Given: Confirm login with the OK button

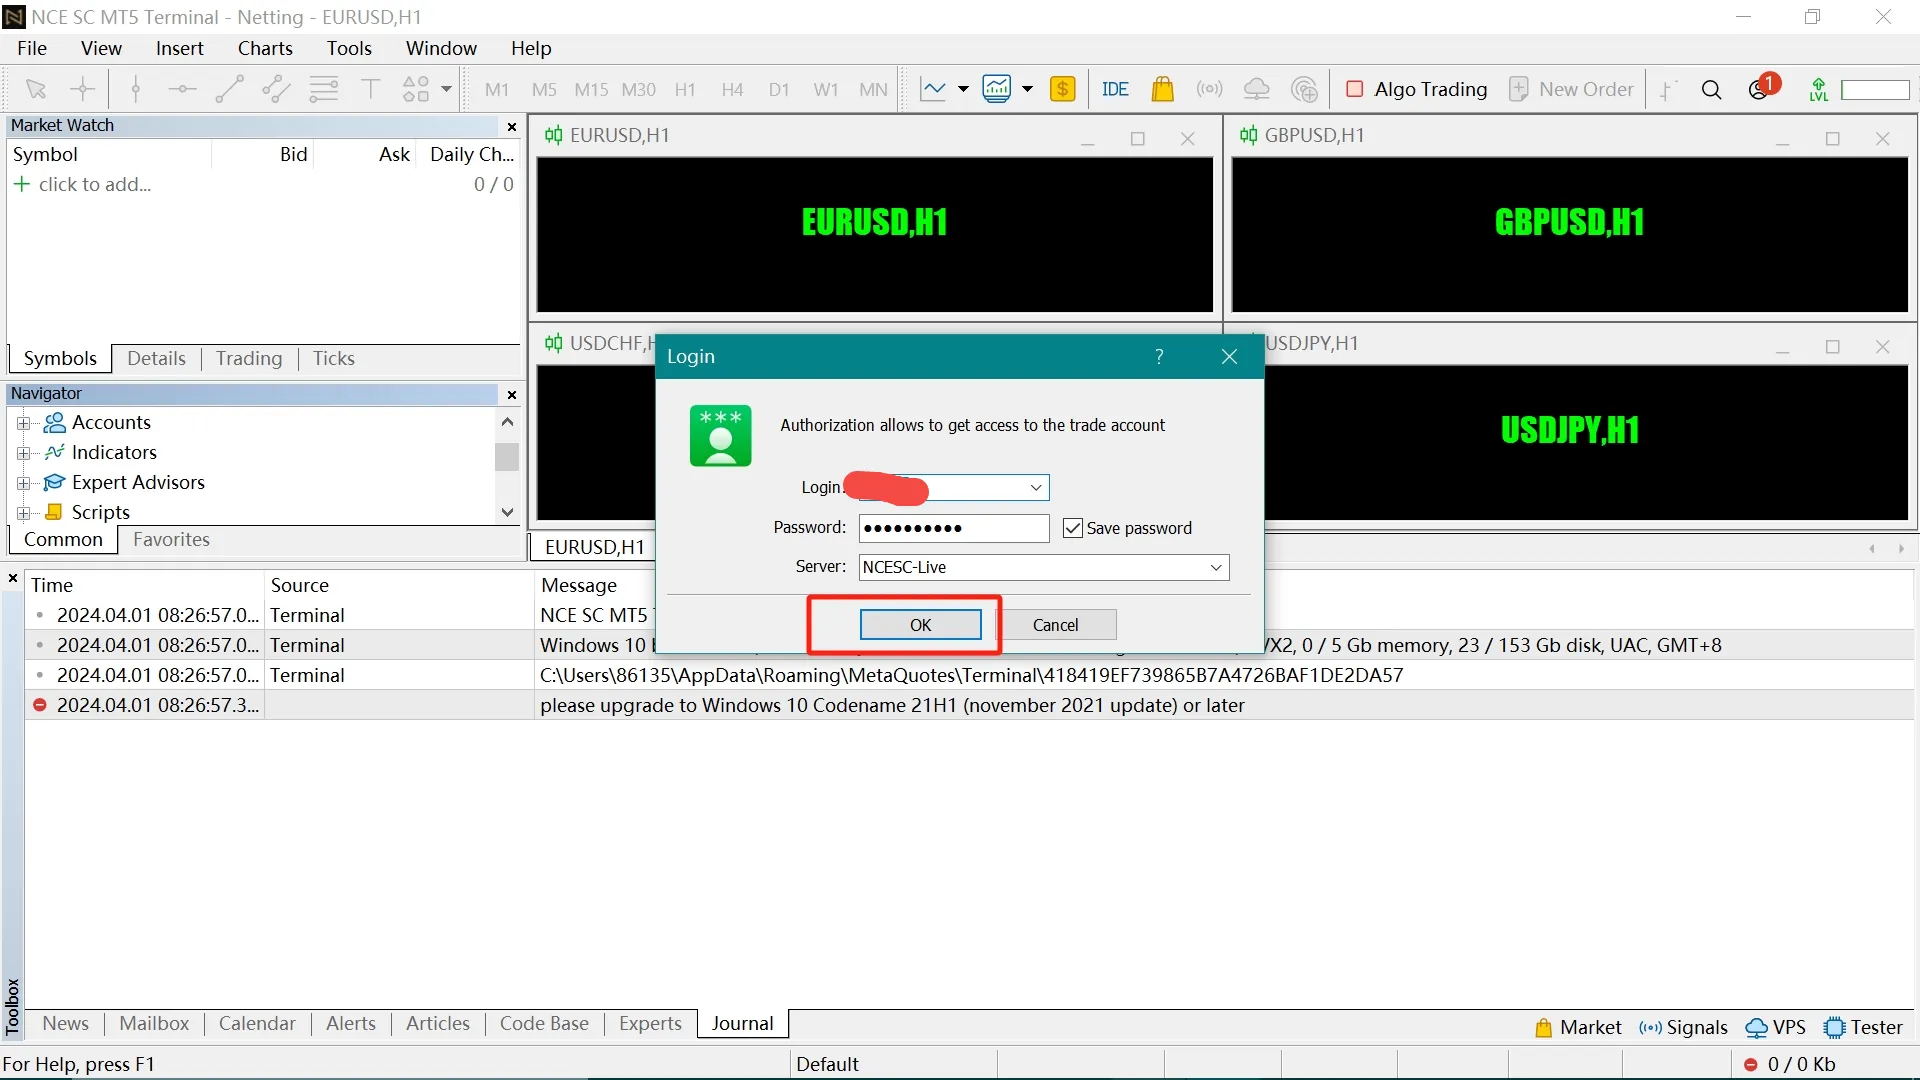Looking at the screenshot, I should pos(920,625).
